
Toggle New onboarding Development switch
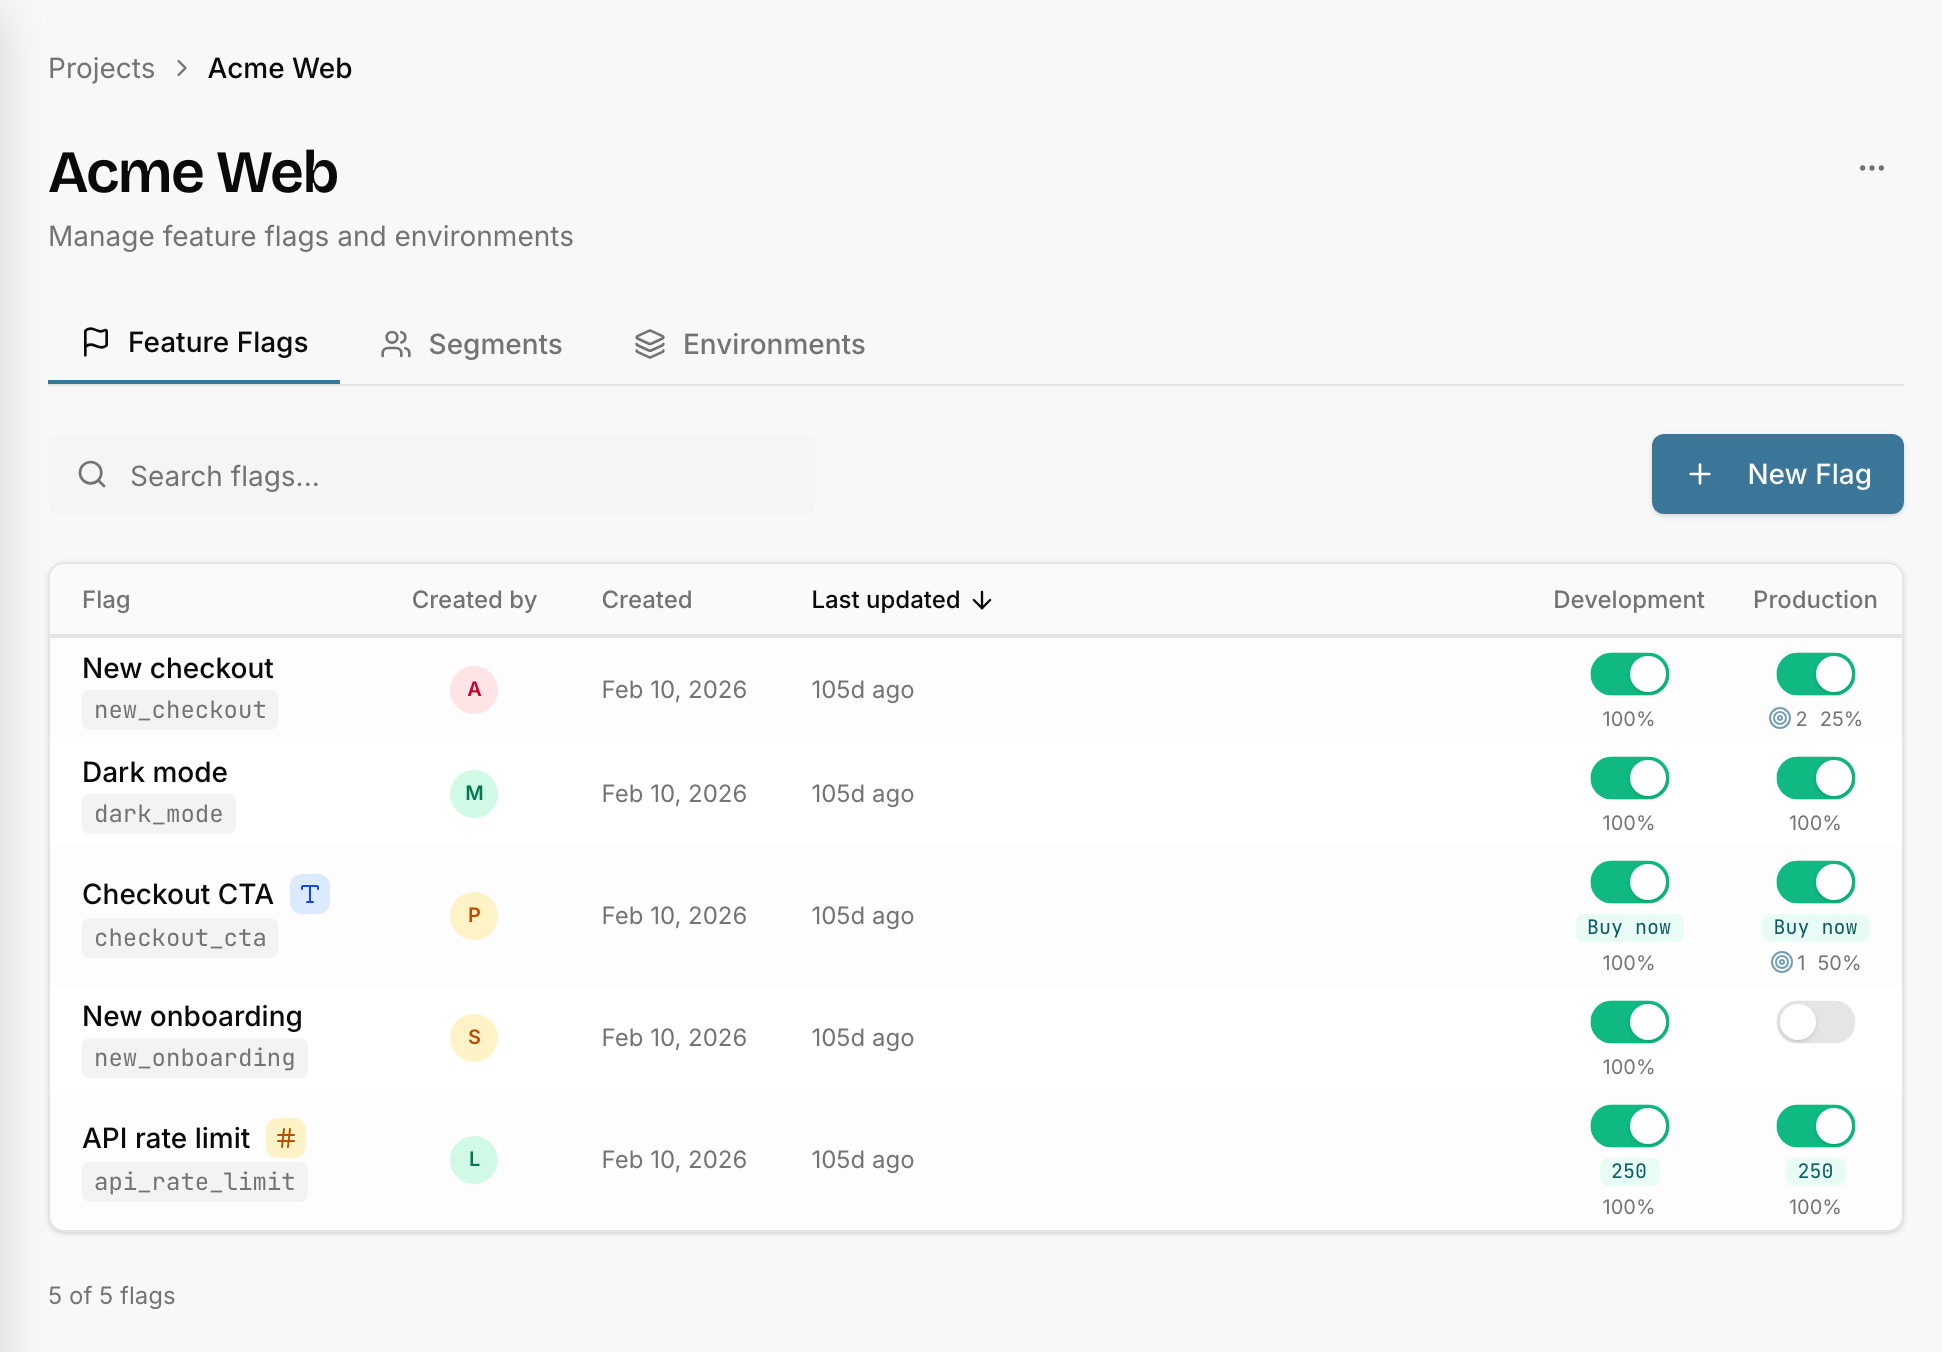tap(1629, 1022)
